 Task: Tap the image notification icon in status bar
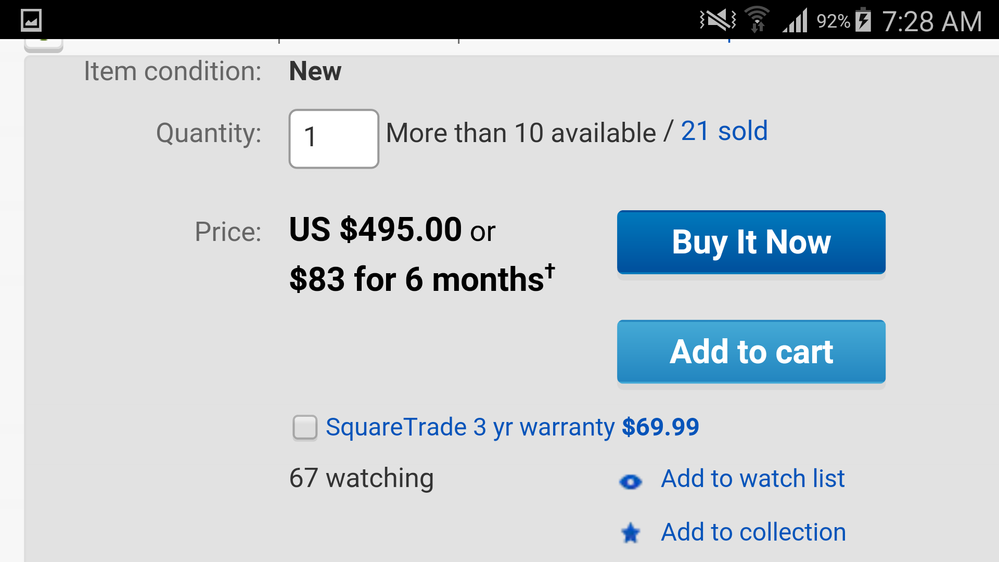coord(31,20)
